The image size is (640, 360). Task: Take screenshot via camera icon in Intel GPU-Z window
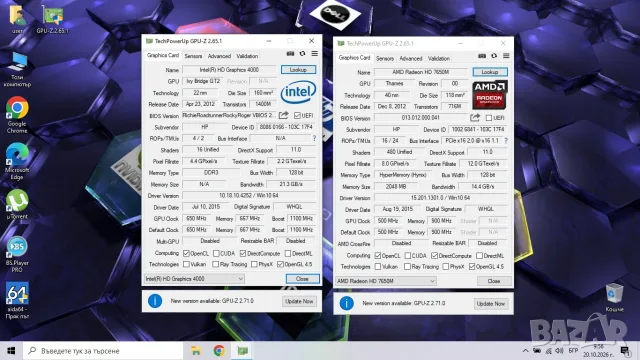coord(290,54)
